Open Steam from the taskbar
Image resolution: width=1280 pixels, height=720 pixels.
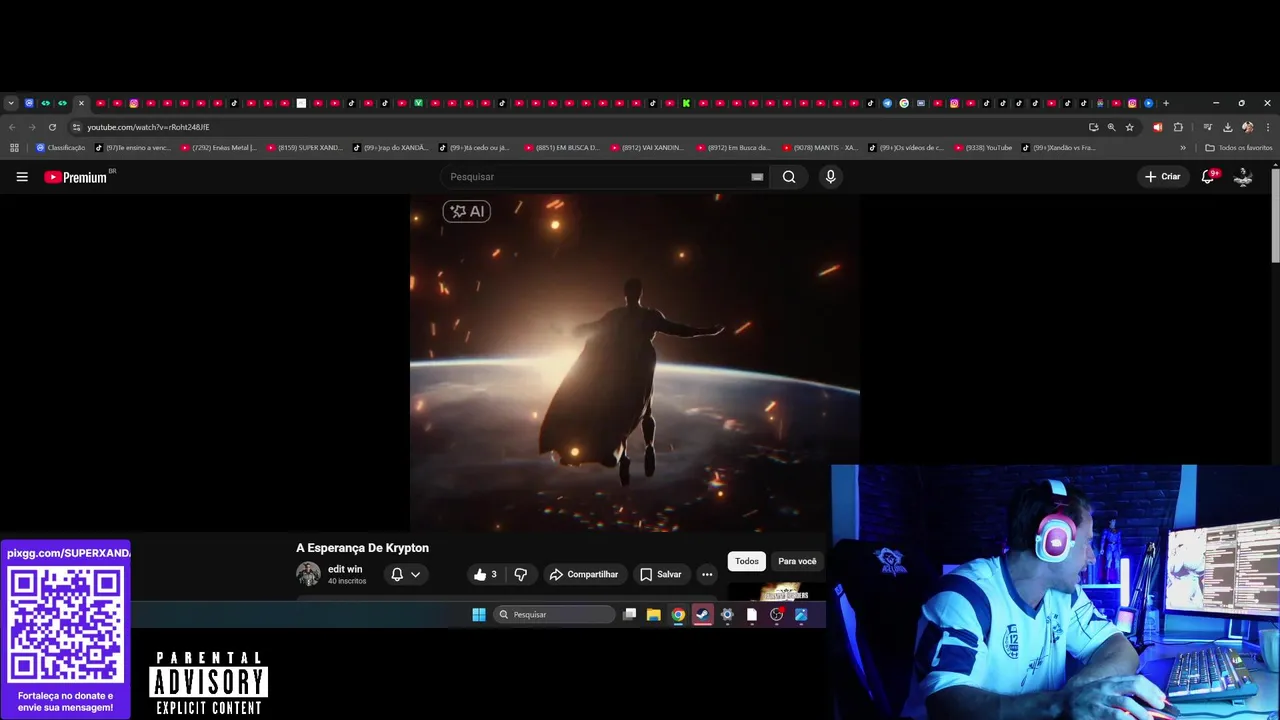pos(703,614)
